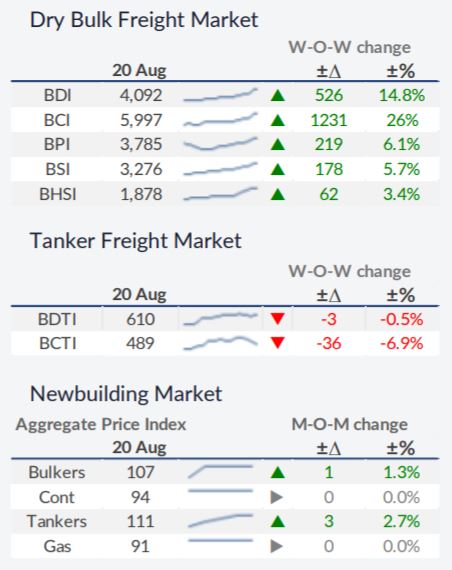Open the BHSI sparkline trend chart
452x570 pixels.
point(220,193)
